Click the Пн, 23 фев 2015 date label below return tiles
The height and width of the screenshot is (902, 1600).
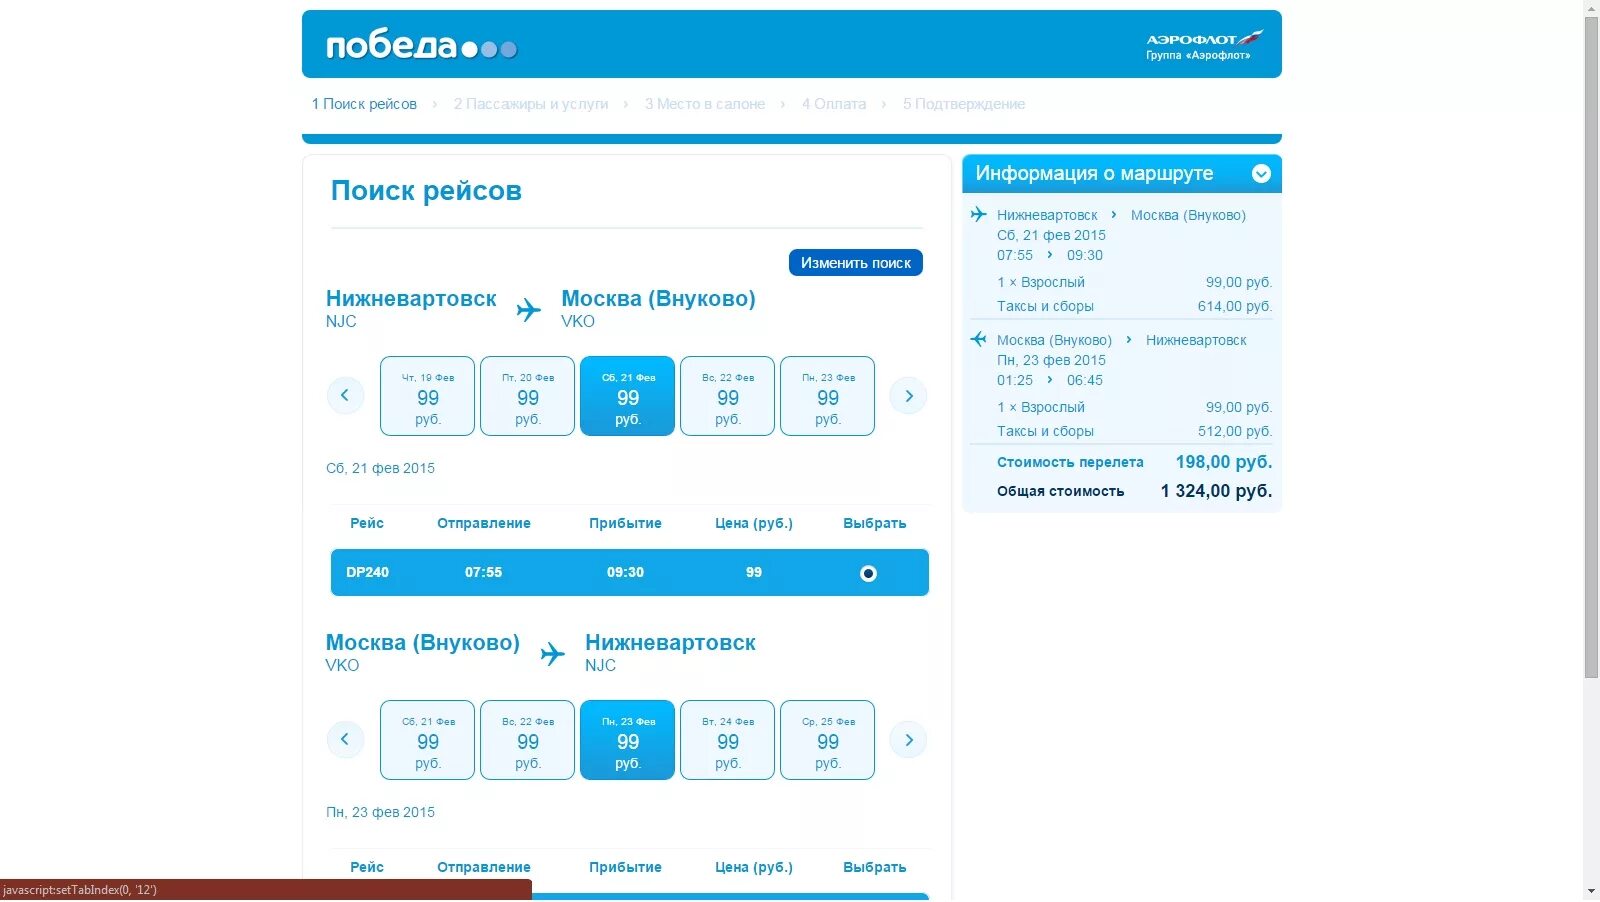[380, 813]
